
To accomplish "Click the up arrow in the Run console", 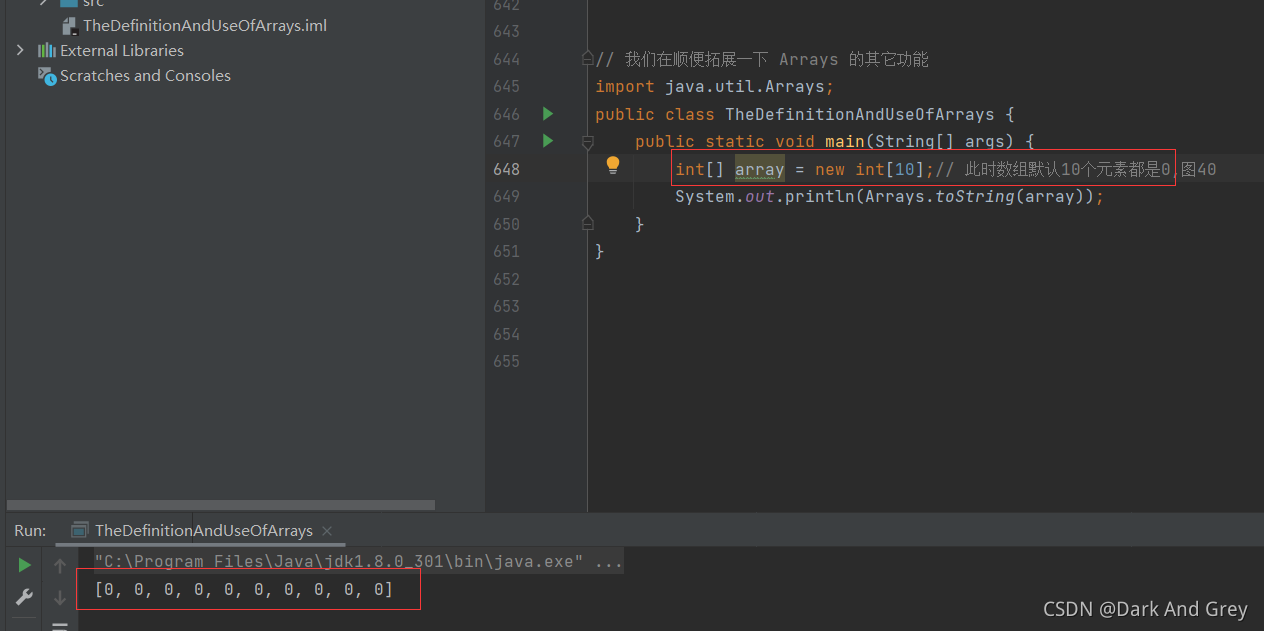I will point(60,566).
